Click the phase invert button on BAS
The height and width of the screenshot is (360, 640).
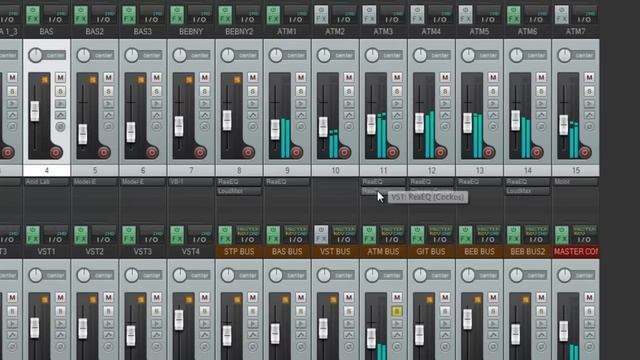(x=60, y=127)
